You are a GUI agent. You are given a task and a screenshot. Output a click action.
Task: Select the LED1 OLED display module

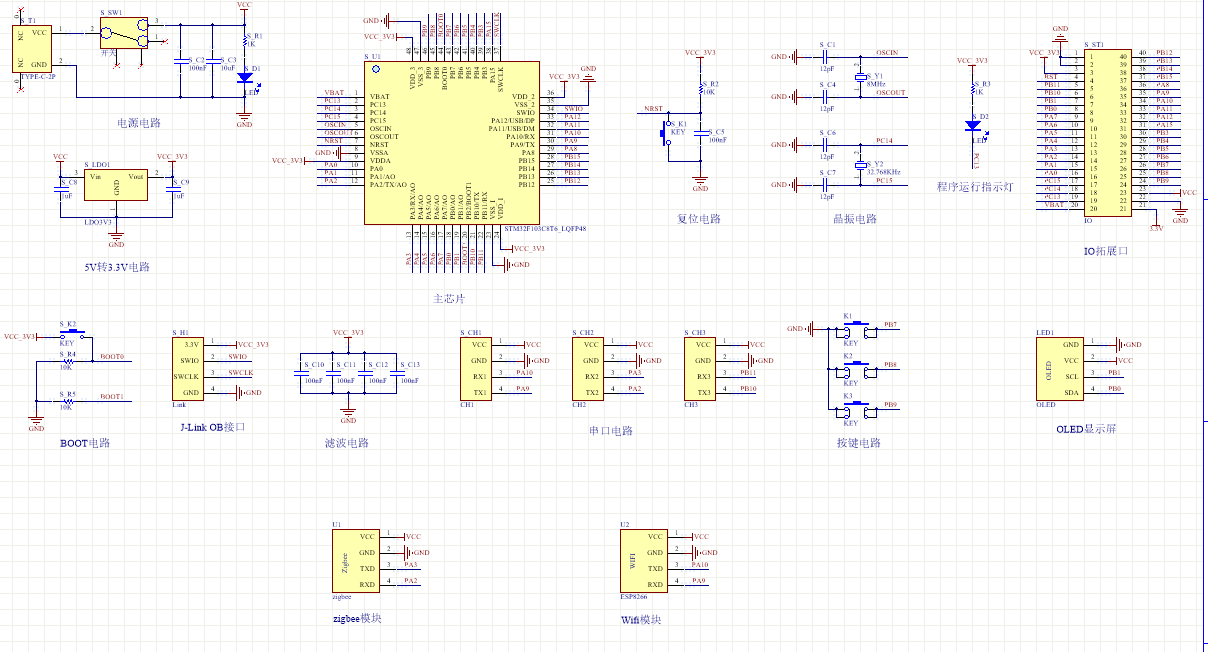click(1060, 368)
